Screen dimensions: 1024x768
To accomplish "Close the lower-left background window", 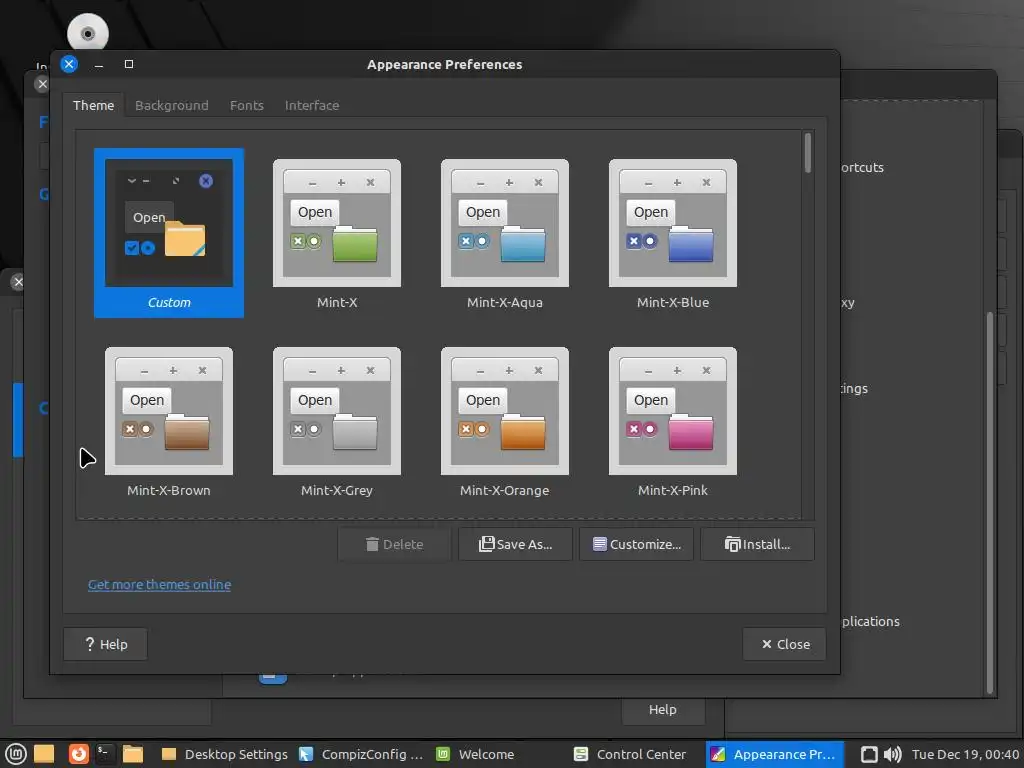I will pos(18,282).
